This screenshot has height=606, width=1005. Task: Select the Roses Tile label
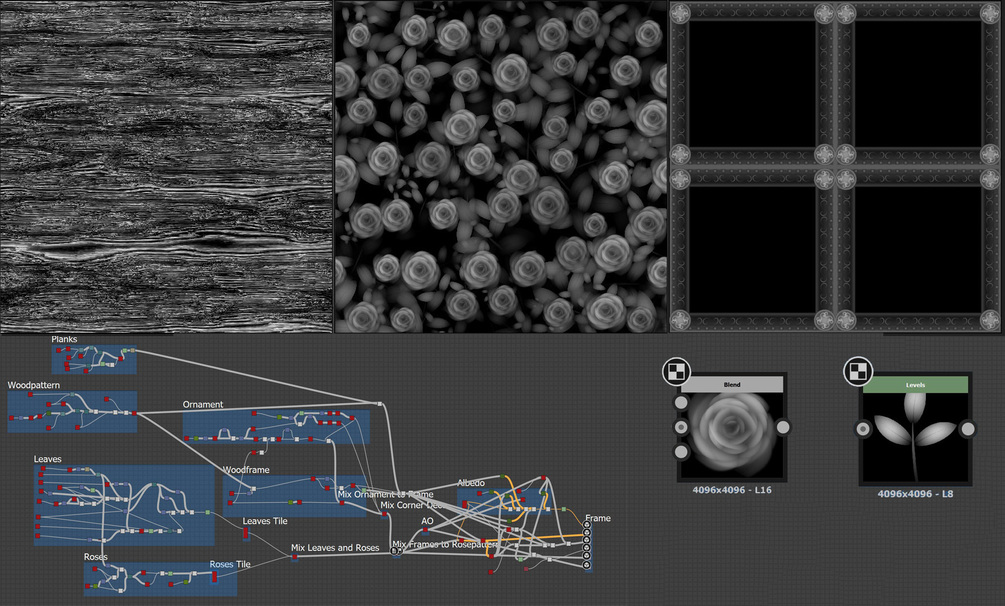point(229,564)
